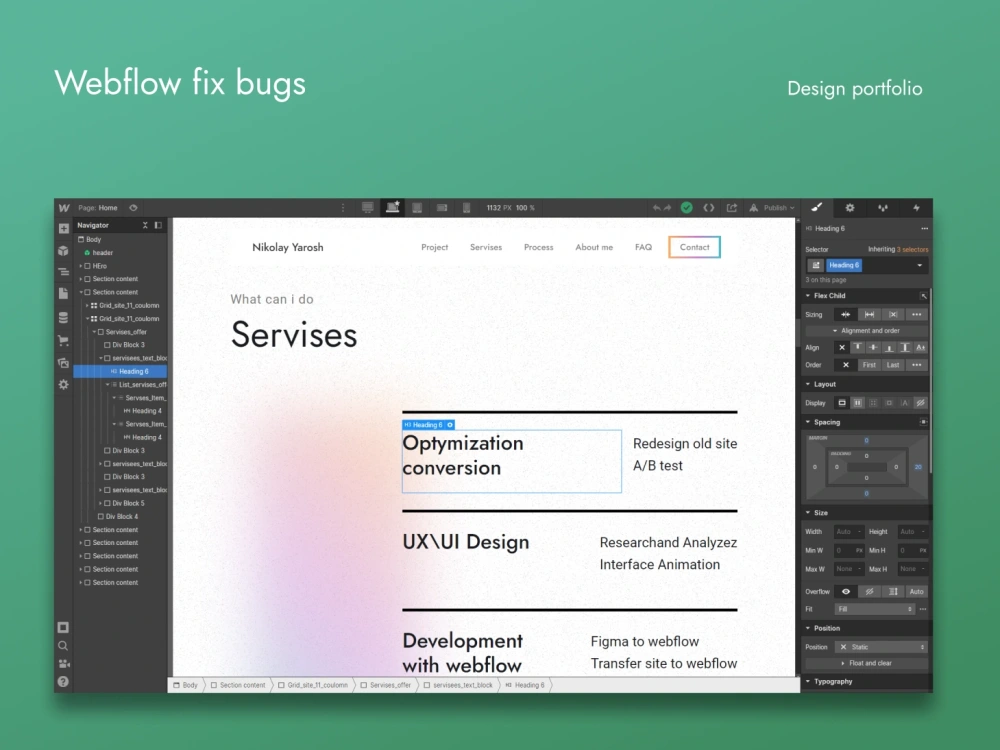
Task: Click the Contact button on the canvas
Action: click(x=694, y=247)
